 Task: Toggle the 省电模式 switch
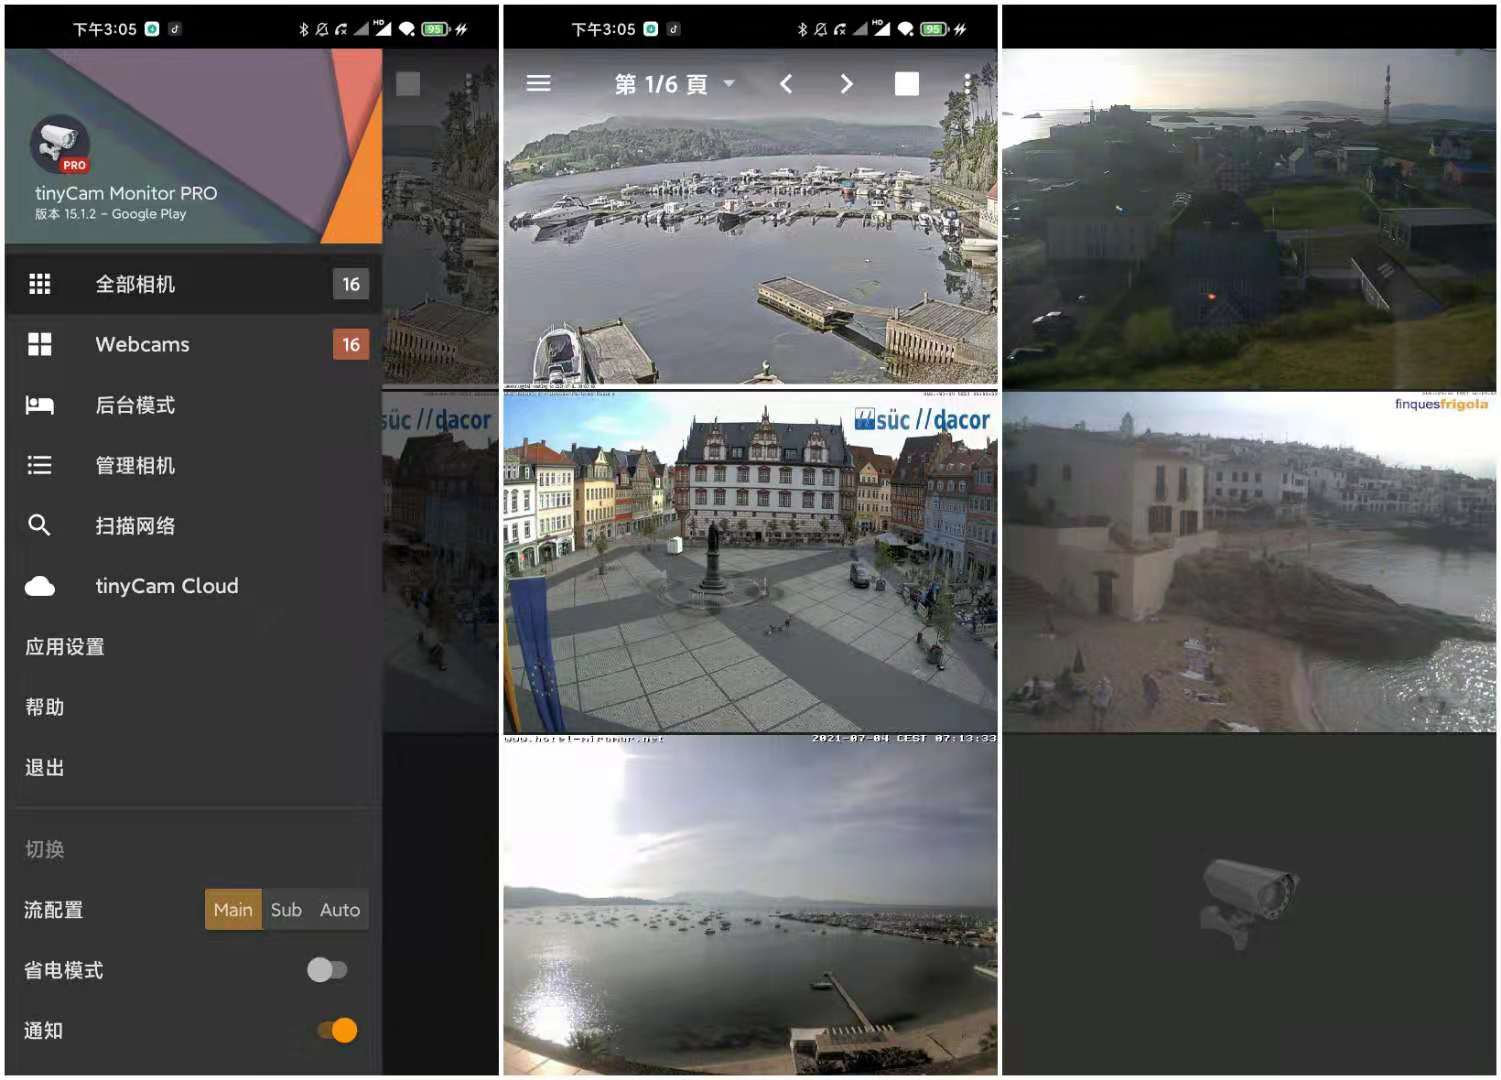click(327, 970)
